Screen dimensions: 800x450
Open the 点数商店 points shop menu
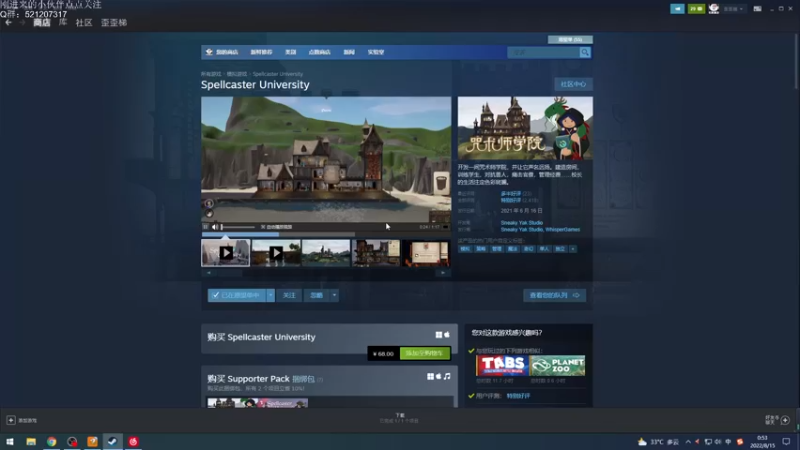coord(319,52)
